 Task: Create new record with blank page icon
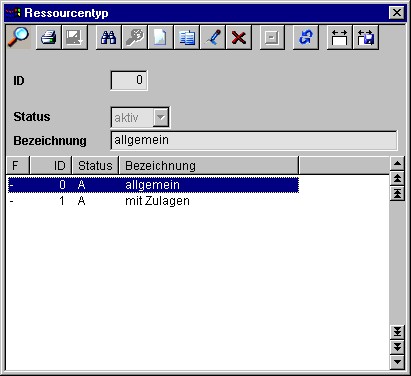160,37
